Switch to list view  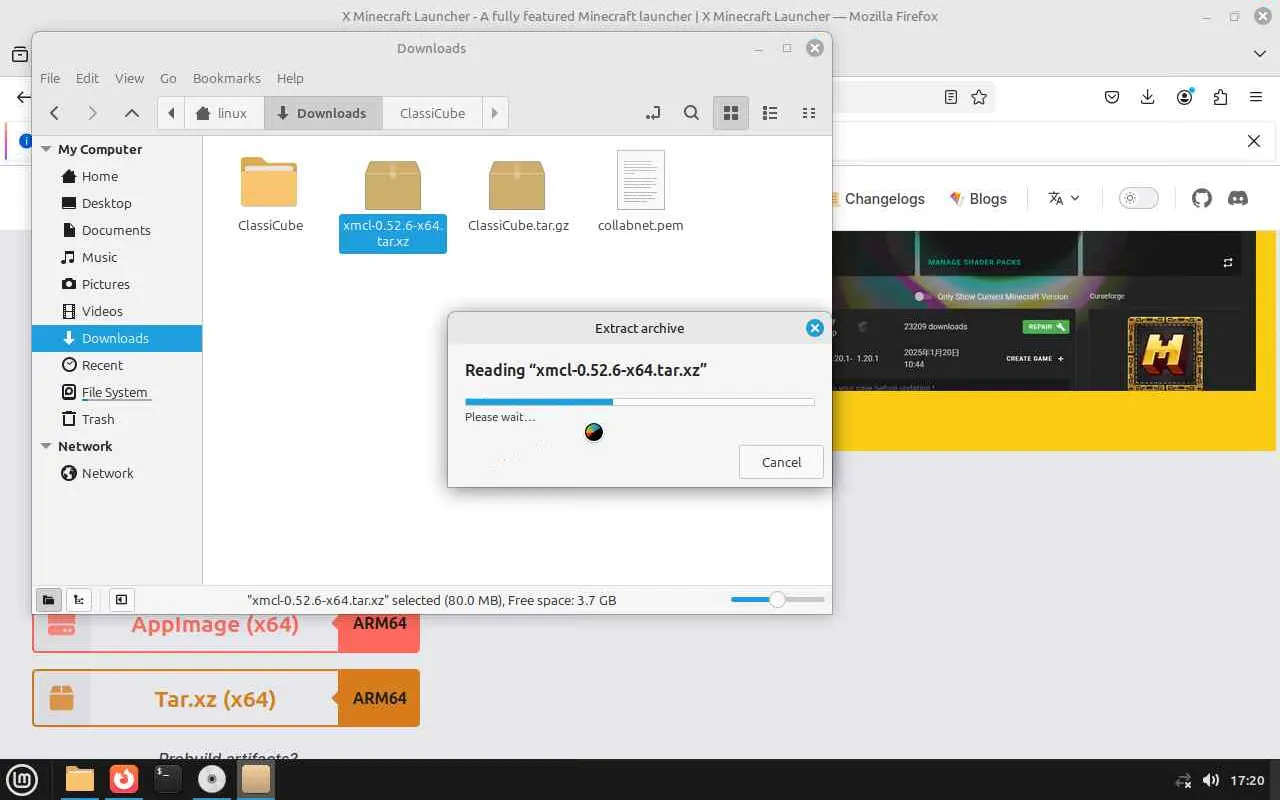coord(770,113)
